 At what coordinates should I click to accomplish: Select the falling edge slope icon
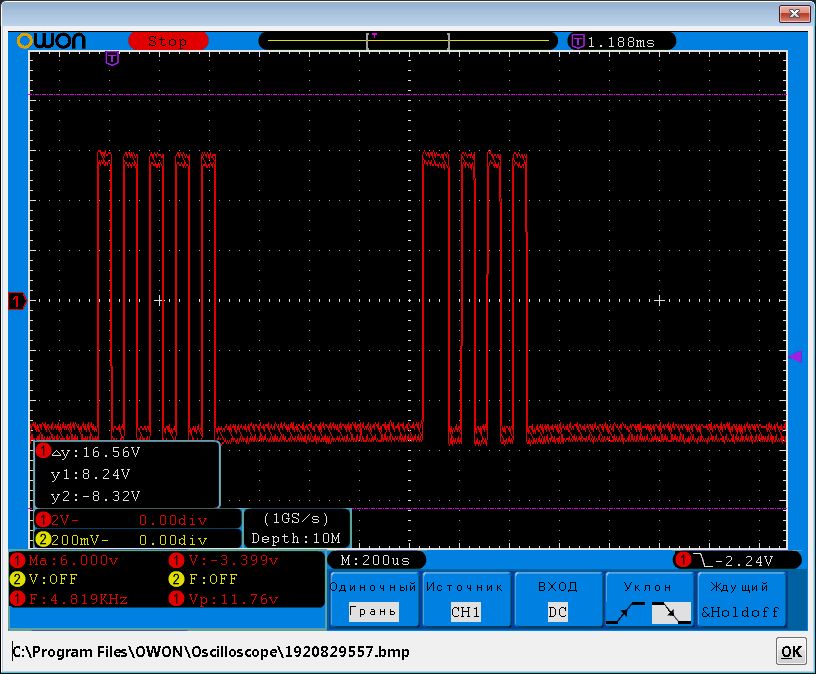(x=670, y=612)
